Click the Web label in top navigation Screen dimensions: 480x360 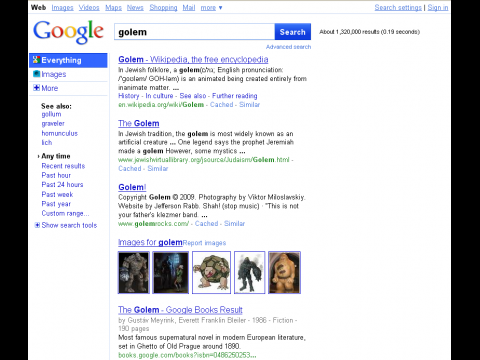tap(38, 7)
